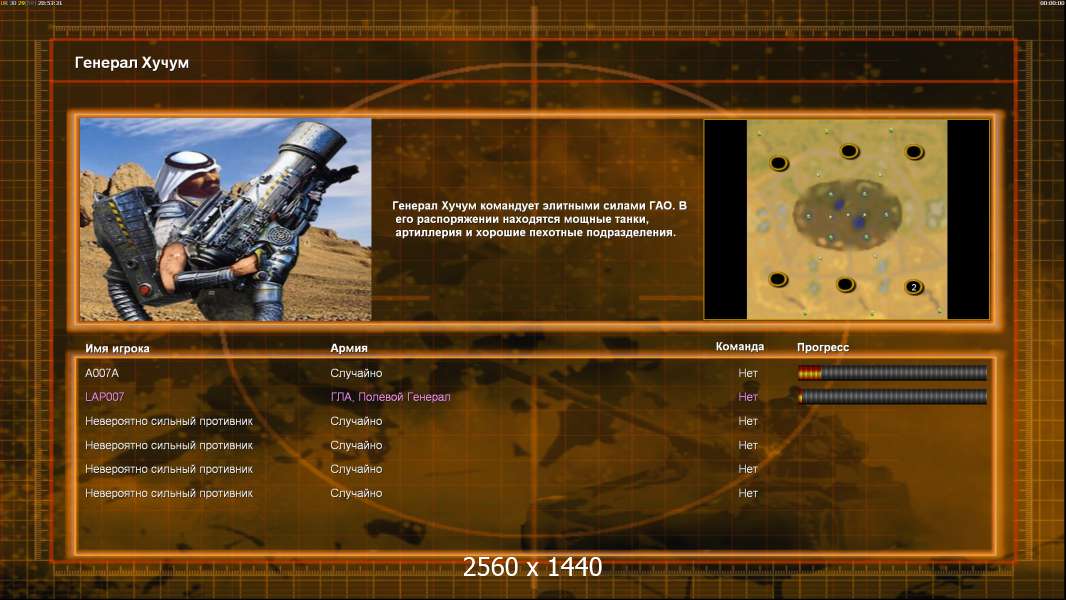Select northeast start position on minimap
Image resolution: width=1066 pixels, height=600 pixels.
pyautogui.click(x=914, y=152)
